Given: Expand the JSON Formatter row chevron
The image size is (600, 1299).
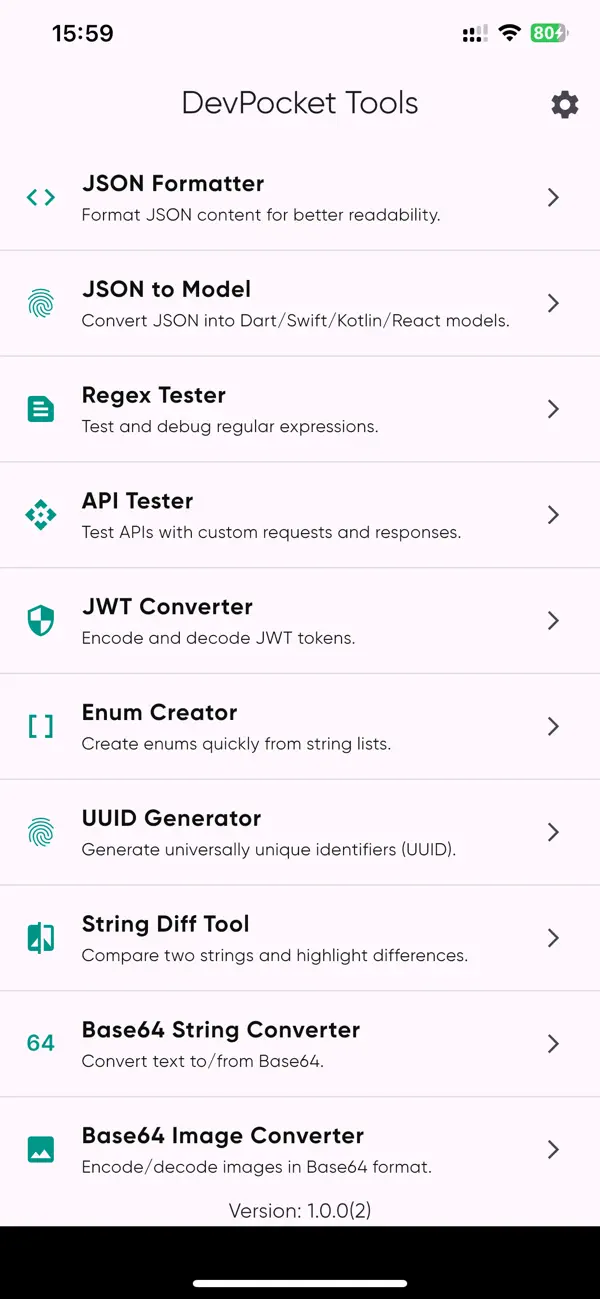Looking at the screenshot, I should click(553, 197).
